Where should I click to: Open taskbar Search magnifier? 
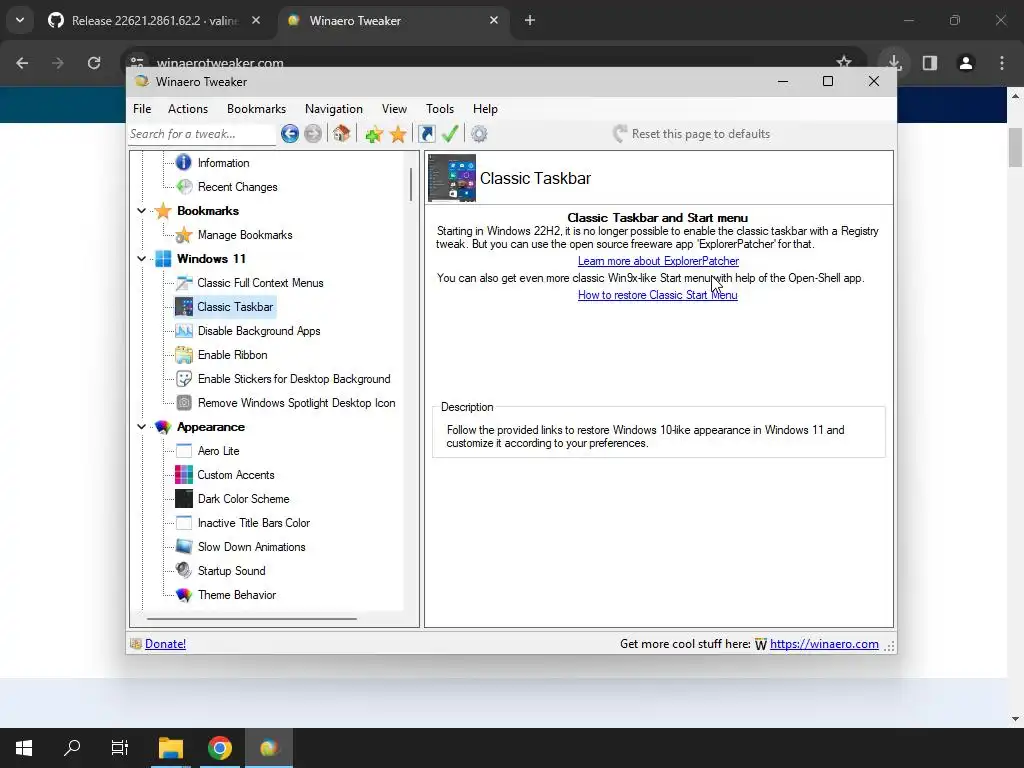pos(72,748)
